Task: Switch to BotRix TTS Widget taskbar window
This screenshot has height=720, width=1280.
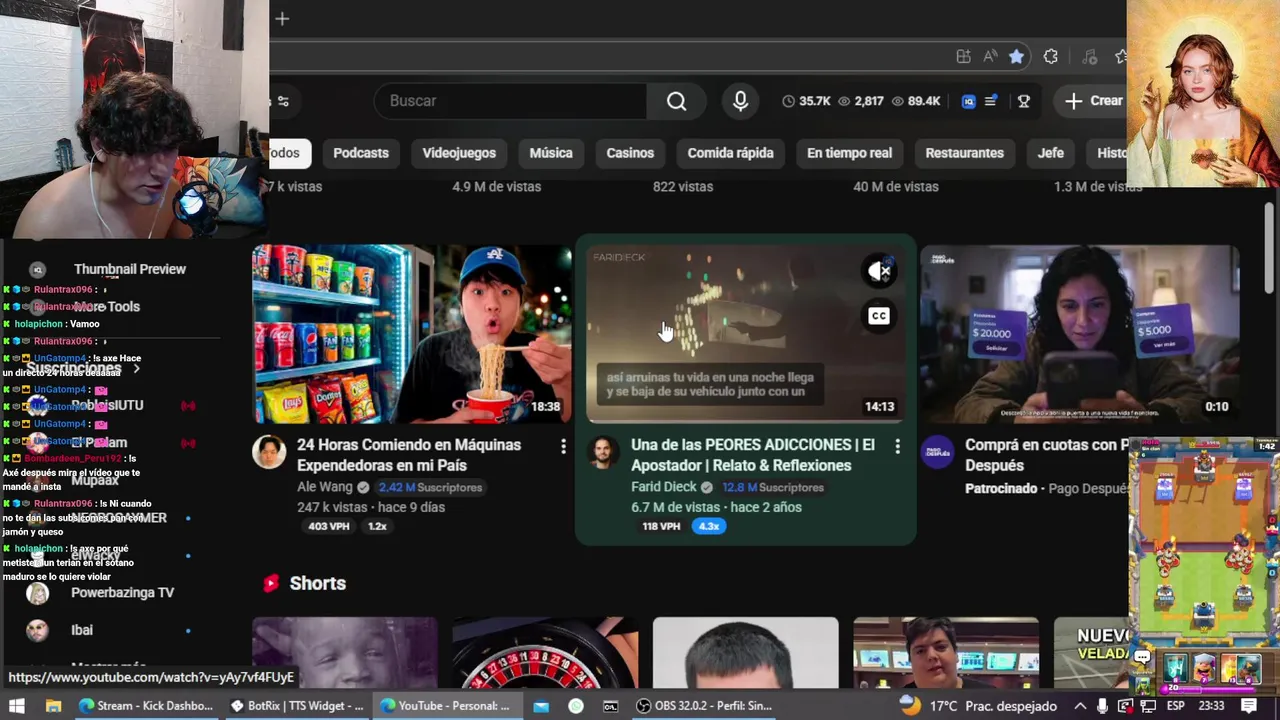Action: click(297, 705)
